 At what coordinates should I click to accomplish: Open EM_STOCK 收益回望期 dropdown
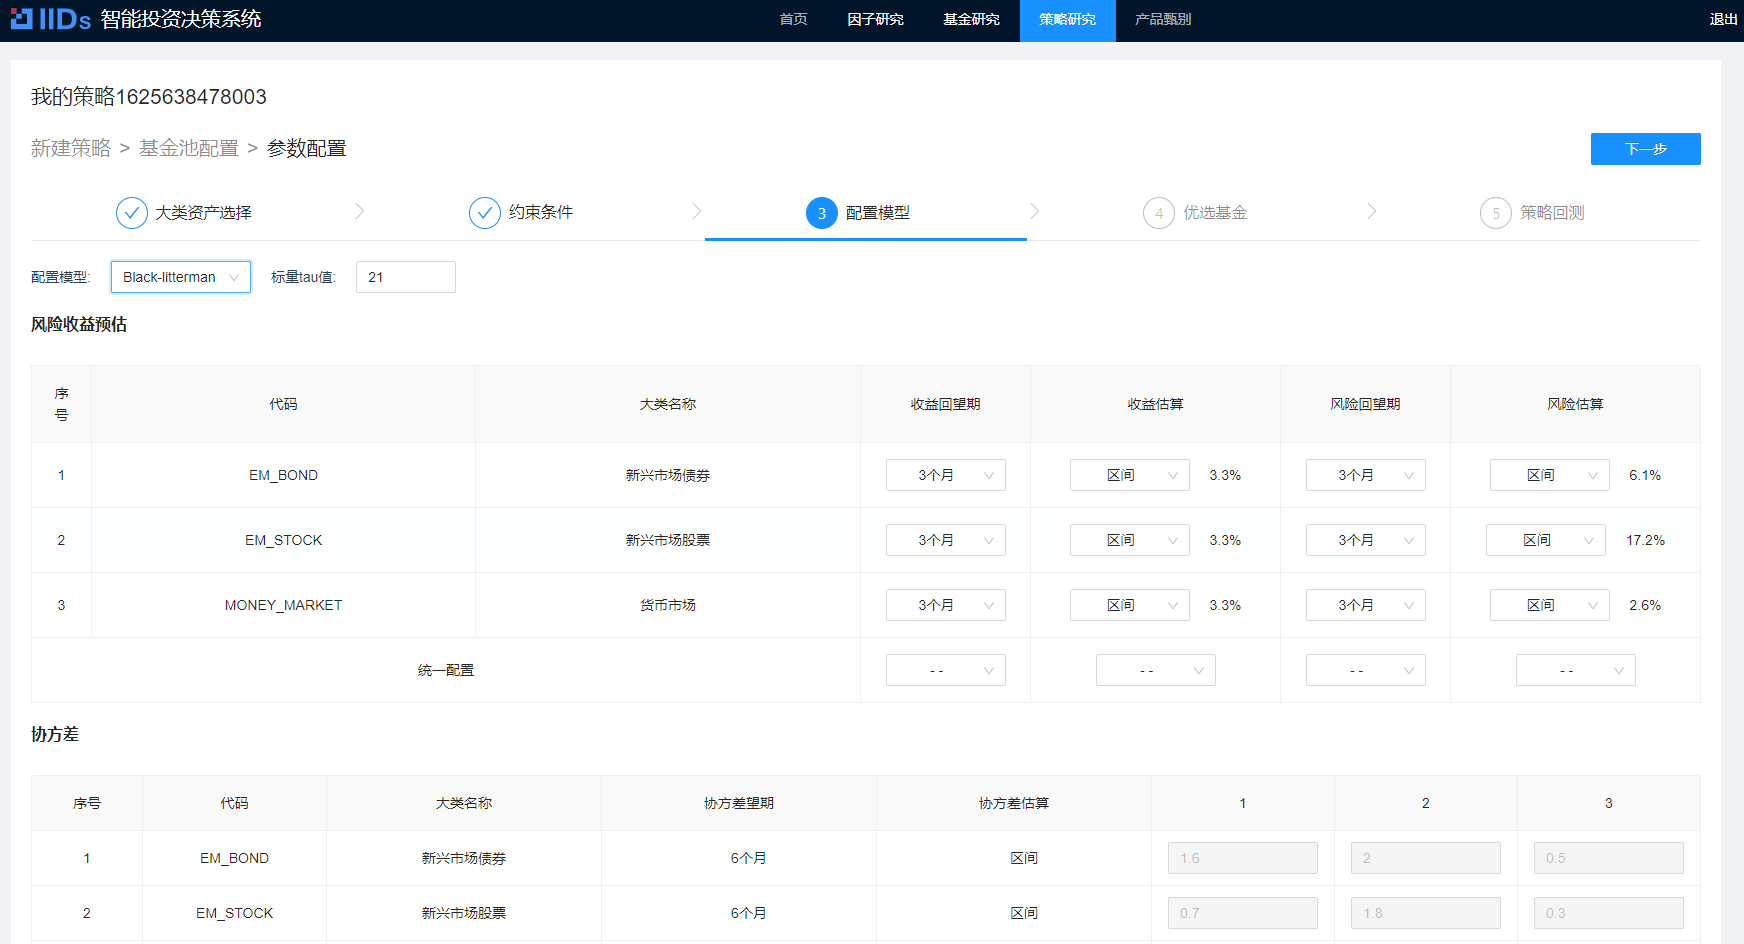pyautogui.click(x=946, y=540)
